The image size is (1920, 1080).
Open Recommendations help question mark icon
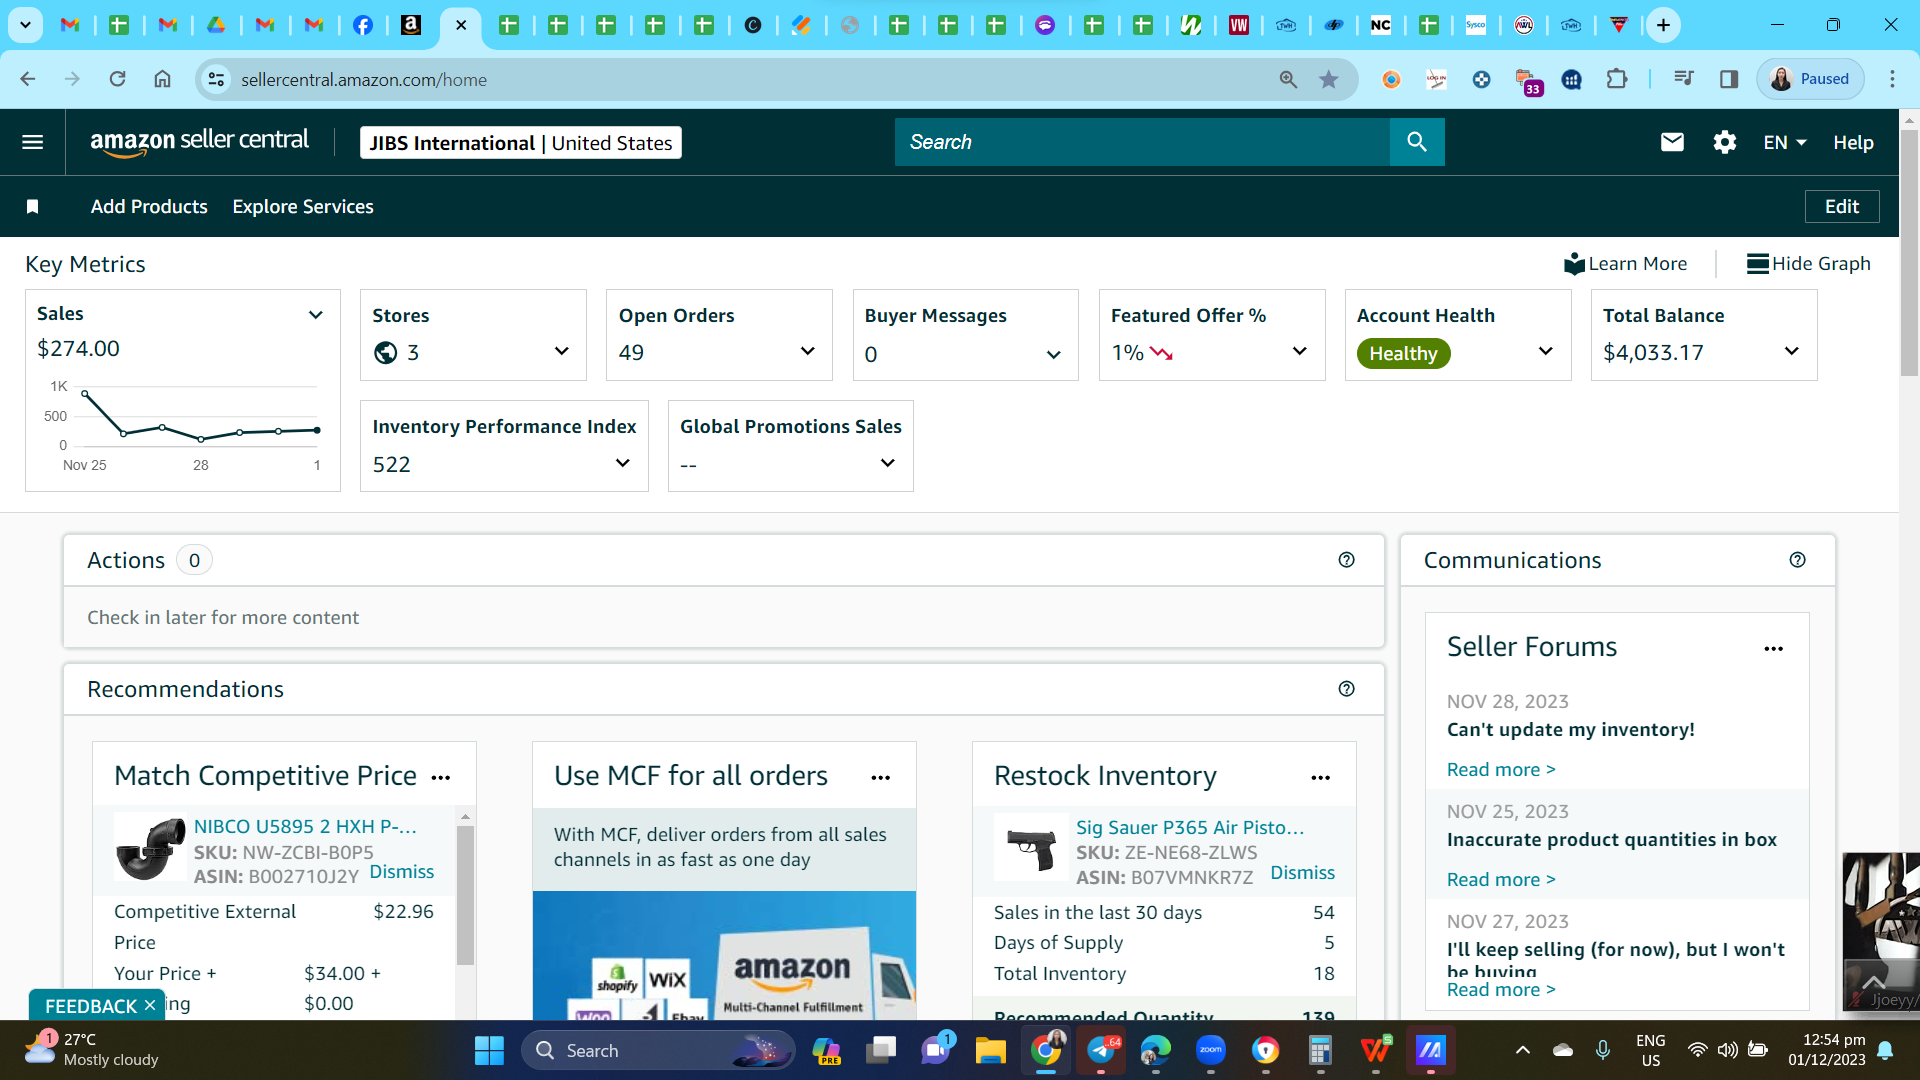[x=1347, y=689]
